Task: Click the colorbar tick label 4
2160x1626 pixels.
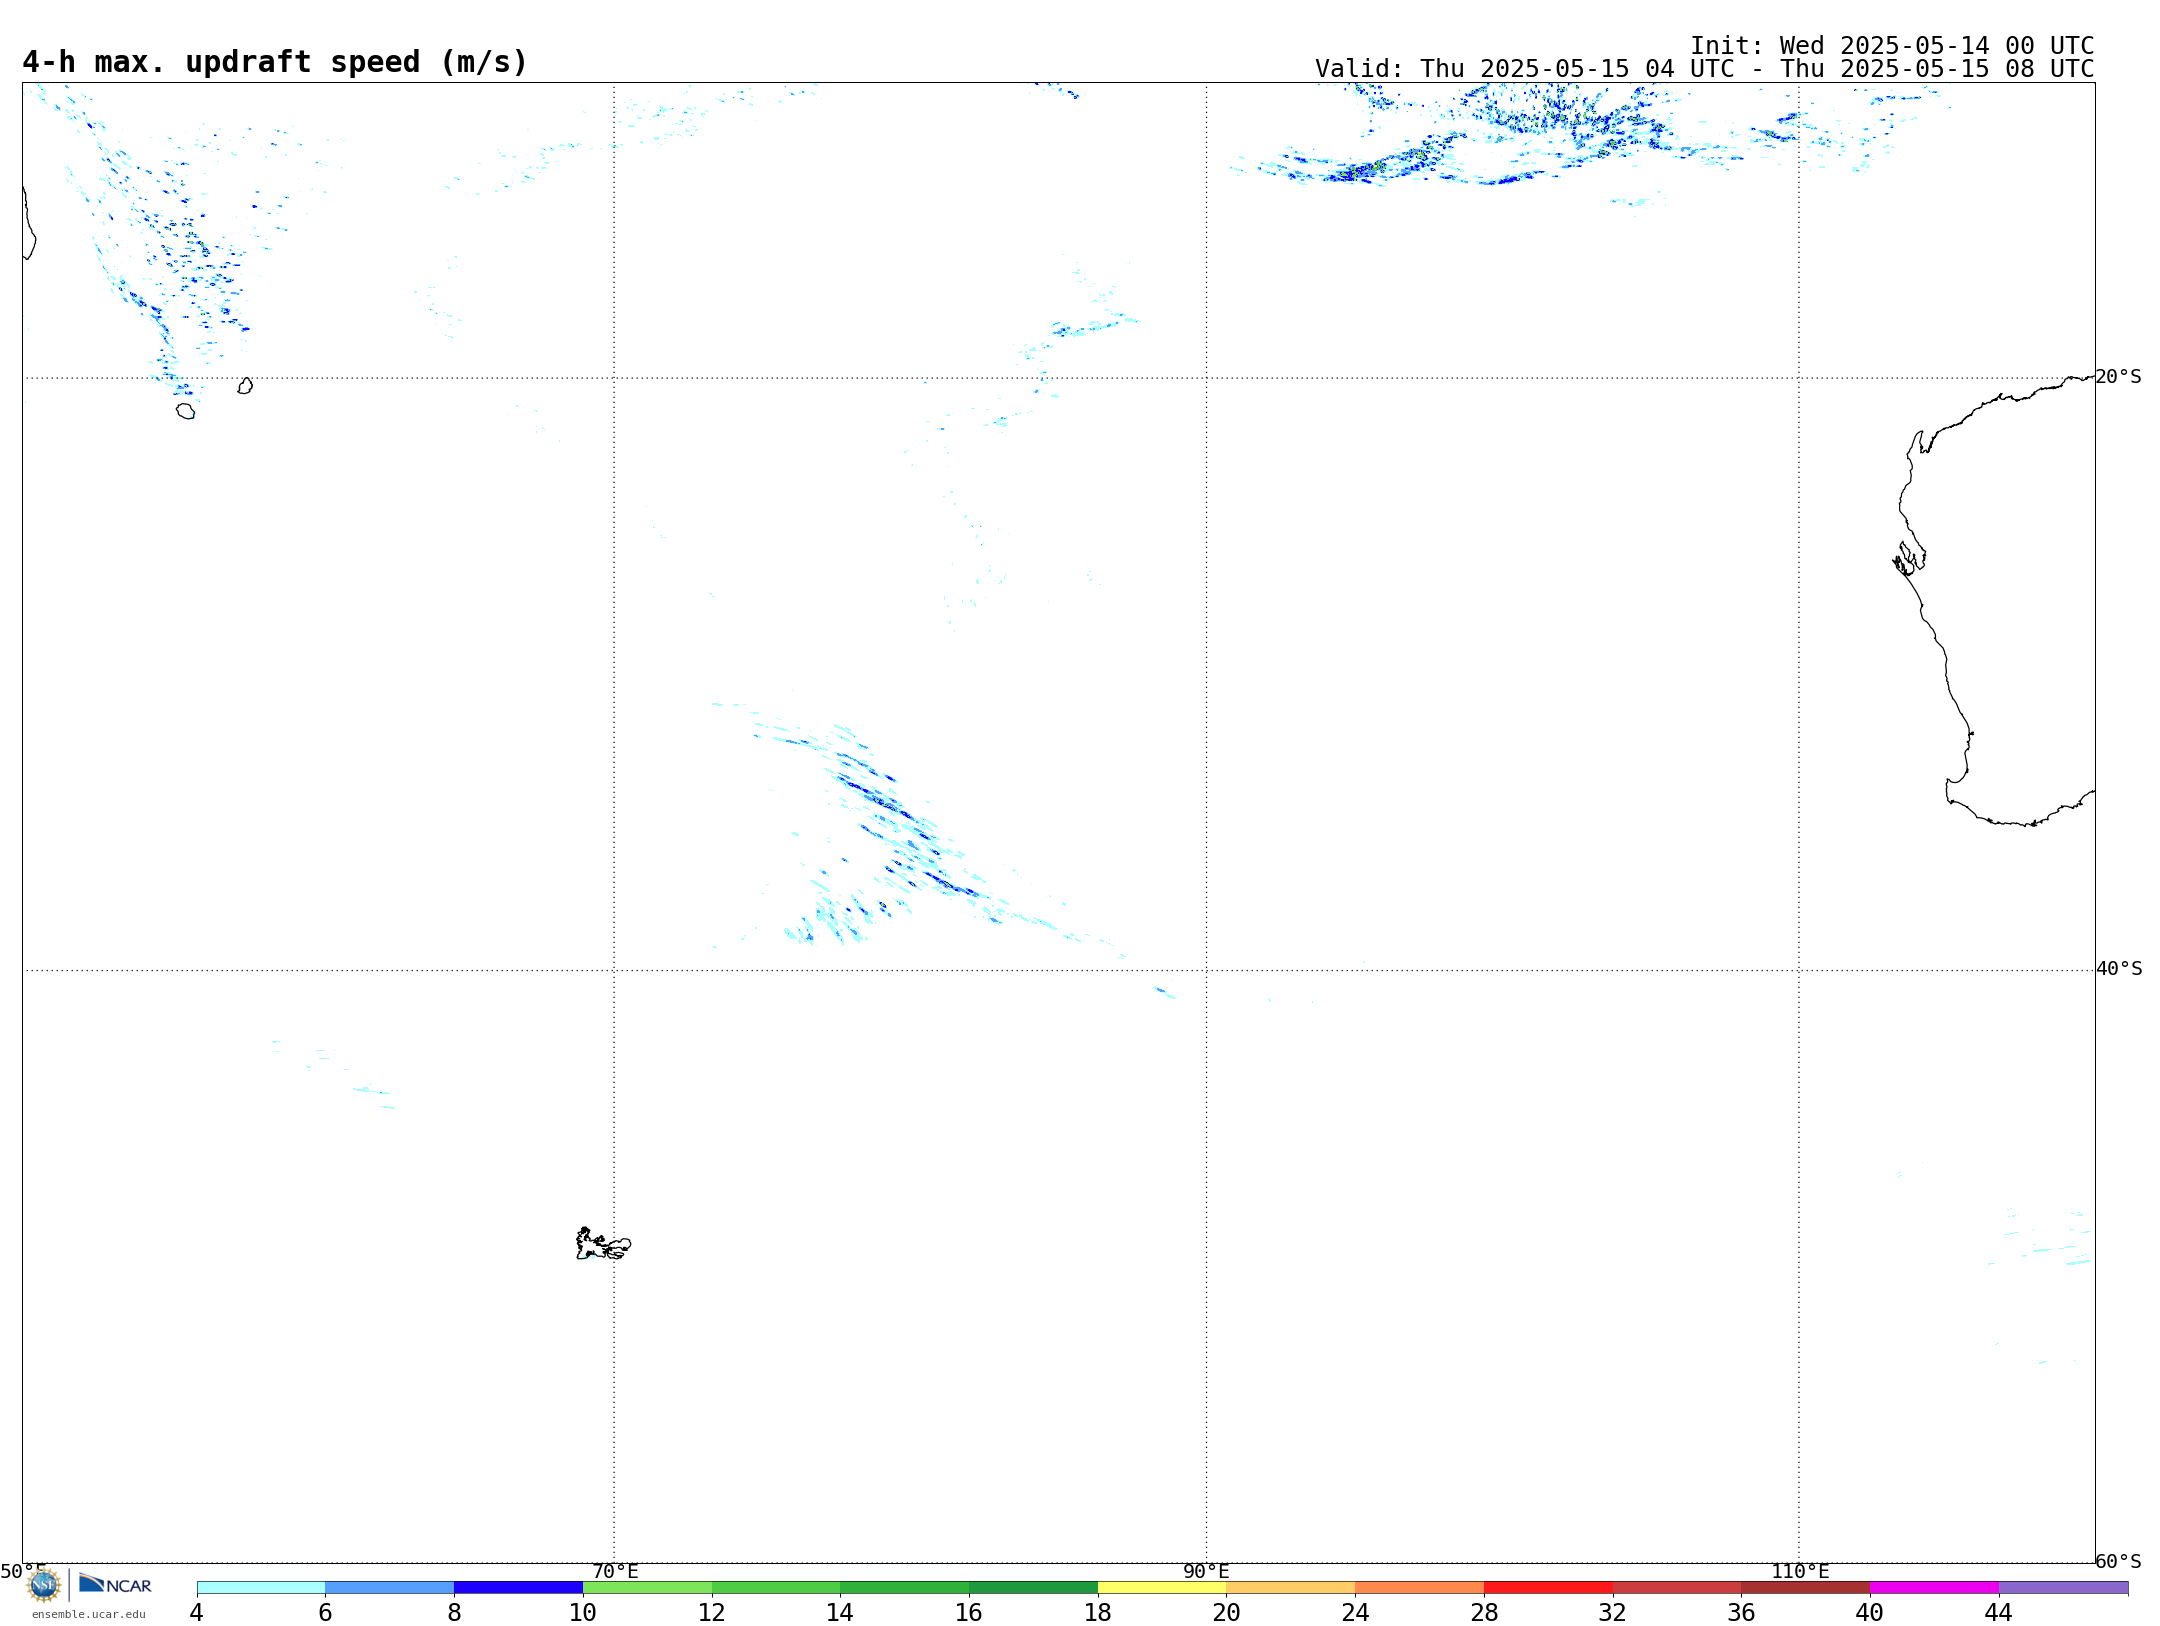Action: point(197,1612)
